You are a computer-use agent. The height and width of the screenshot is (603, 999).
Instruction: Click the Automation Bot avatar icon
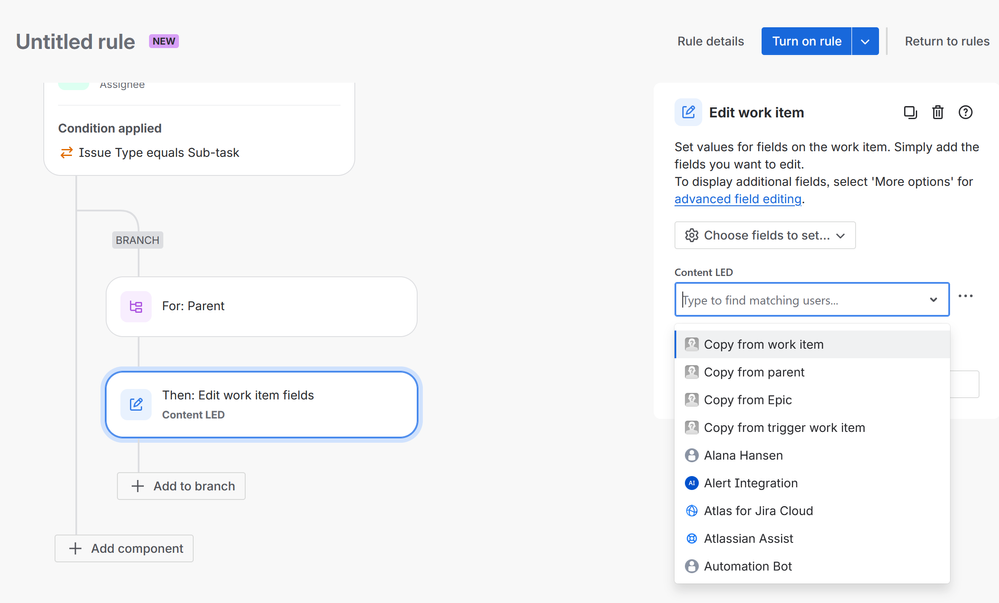point(691,566)
